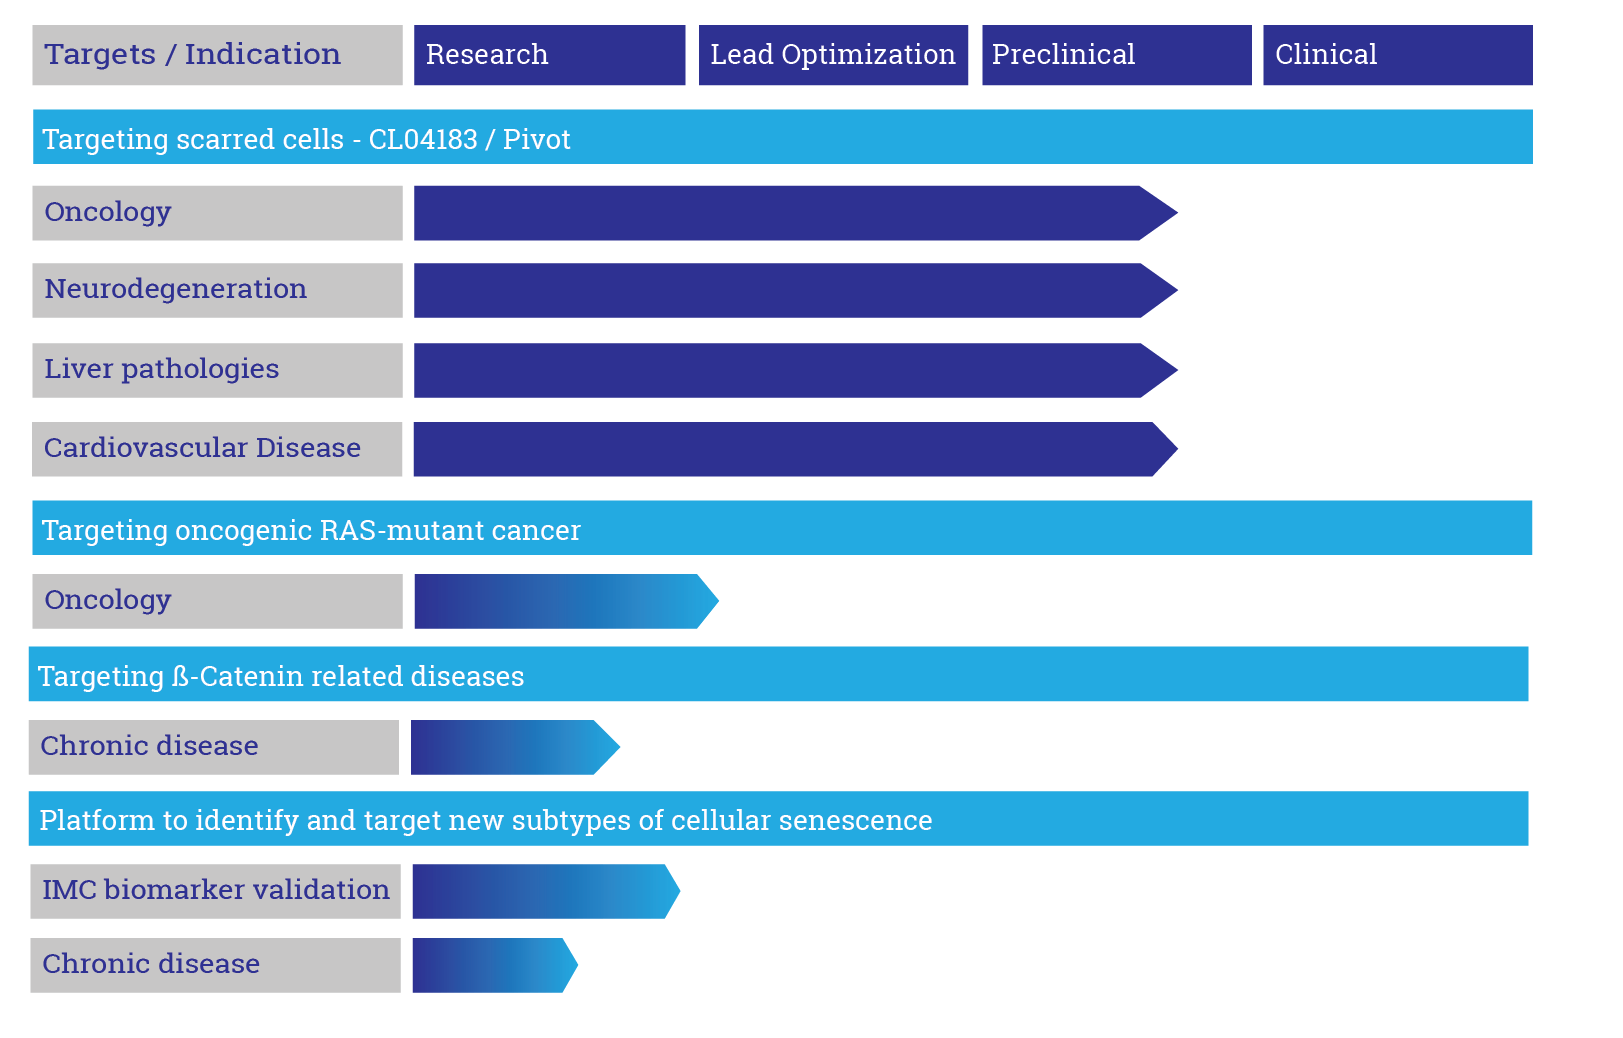Select Chronic disease under ß-Catenin section
Viewport: 1623px width, 1038px height.
click(x=213, y=747)
